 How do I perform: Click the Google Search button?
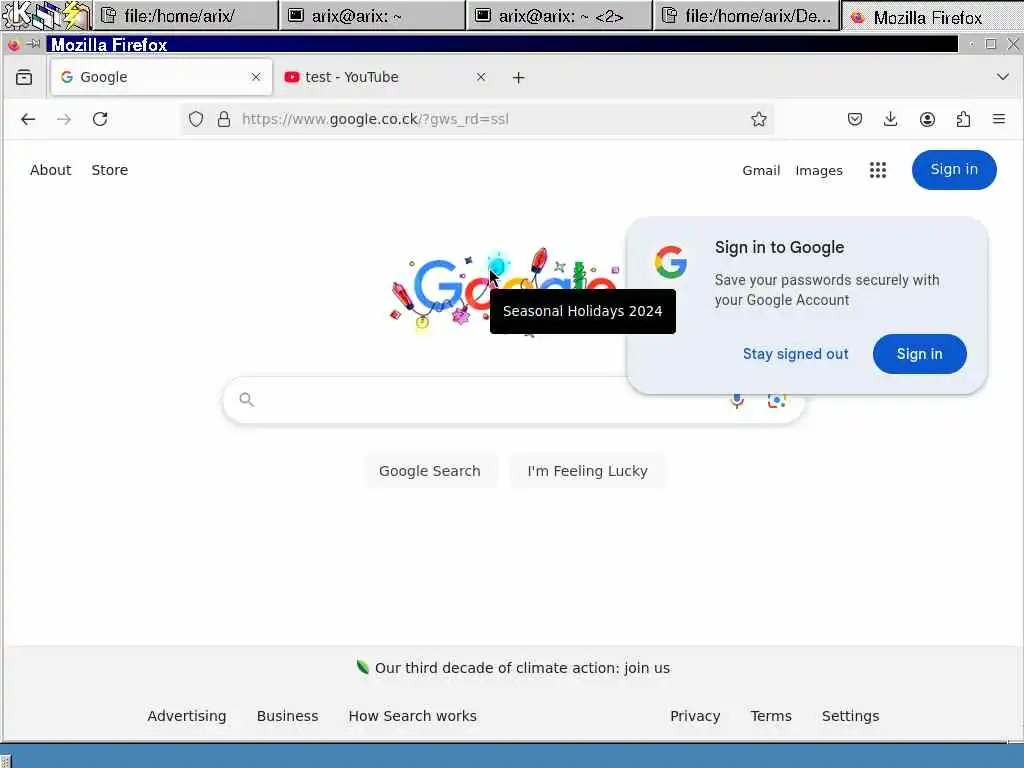pyautogui.click(x=430, y=471)
